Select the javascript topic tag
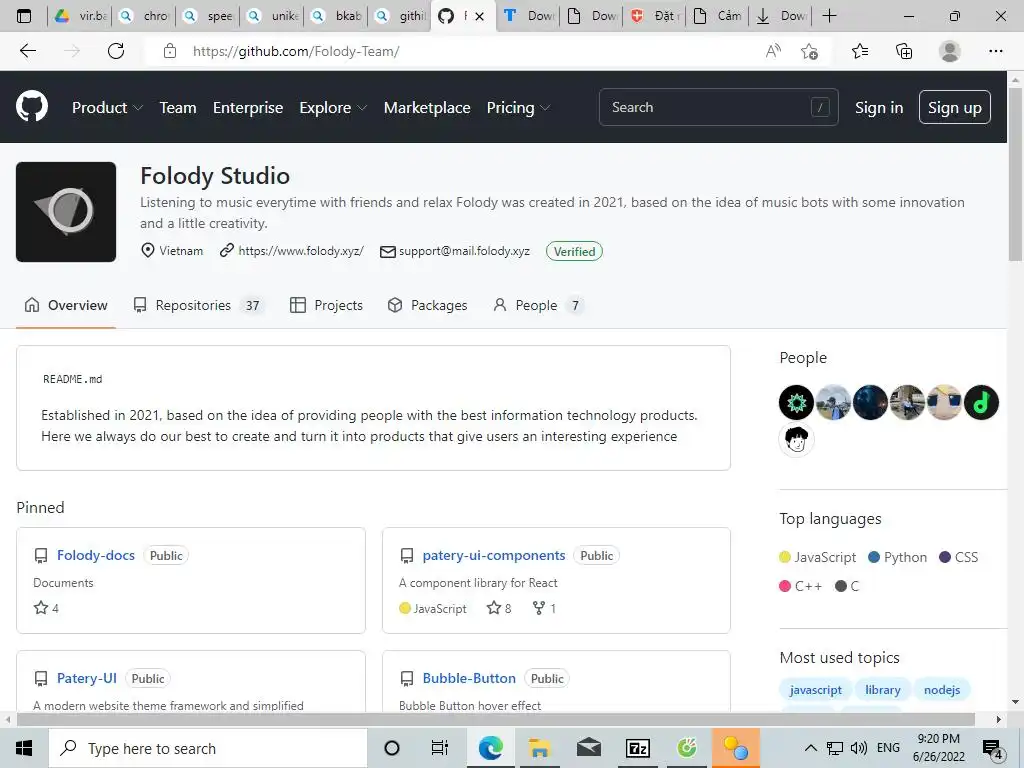 [x=815, y=690]
